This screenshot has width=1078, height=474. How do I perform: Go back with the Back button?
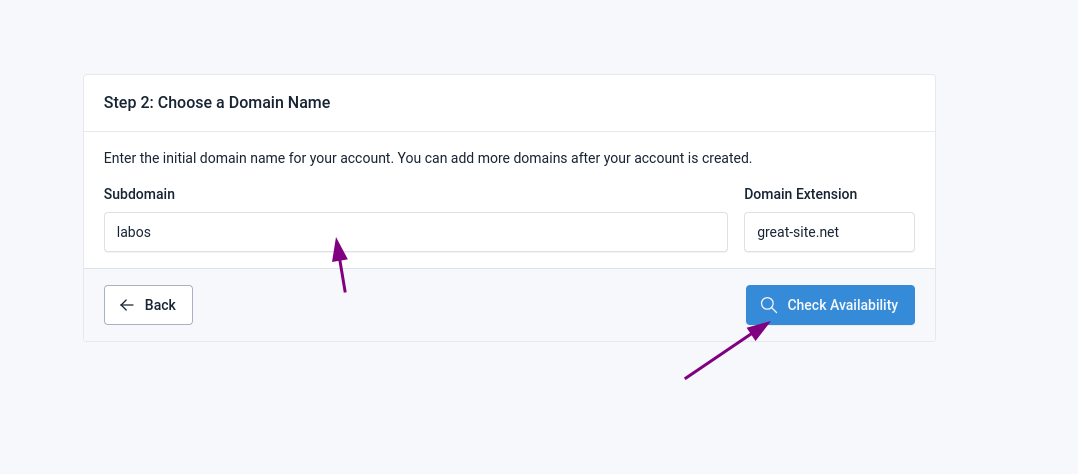(148, 305)
